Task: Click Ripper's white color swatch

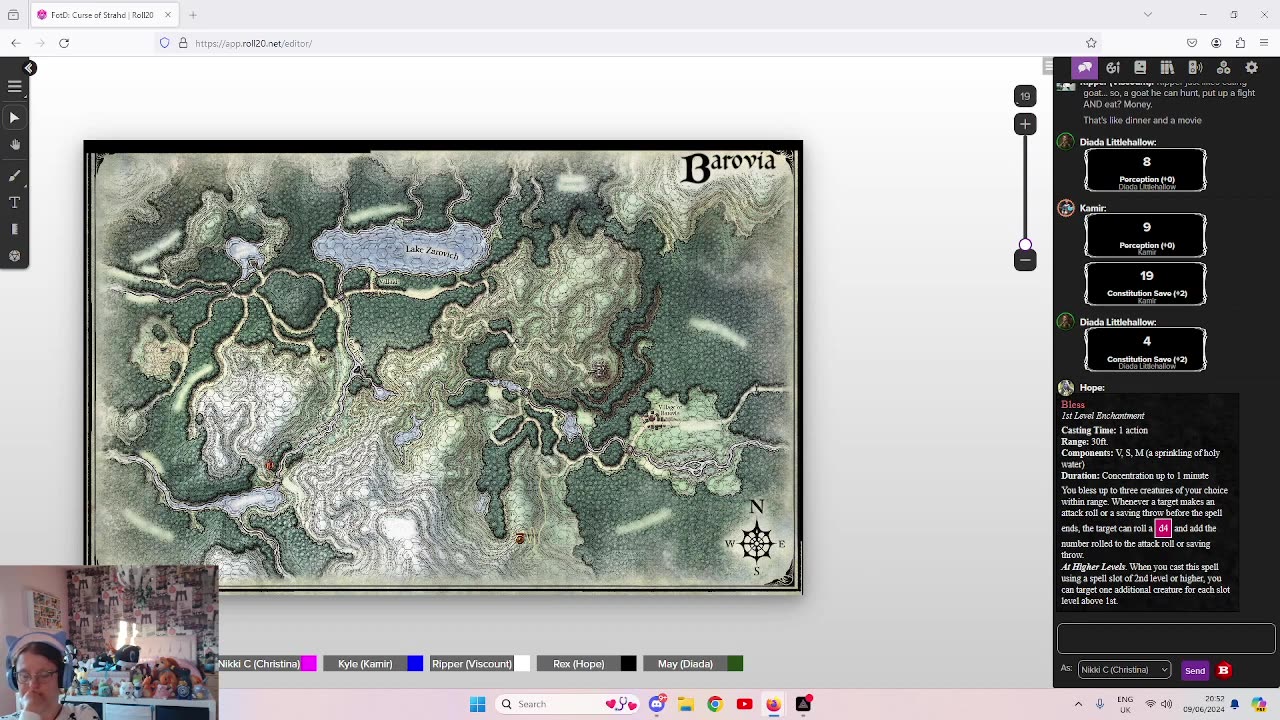Action: 522,664
